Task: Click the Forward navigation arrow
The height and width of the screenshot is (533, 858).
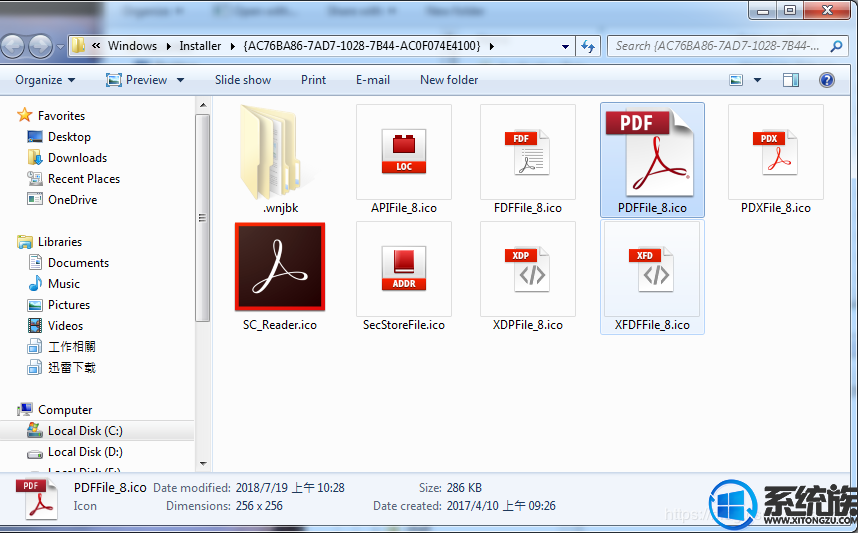Action: point(40,47)
